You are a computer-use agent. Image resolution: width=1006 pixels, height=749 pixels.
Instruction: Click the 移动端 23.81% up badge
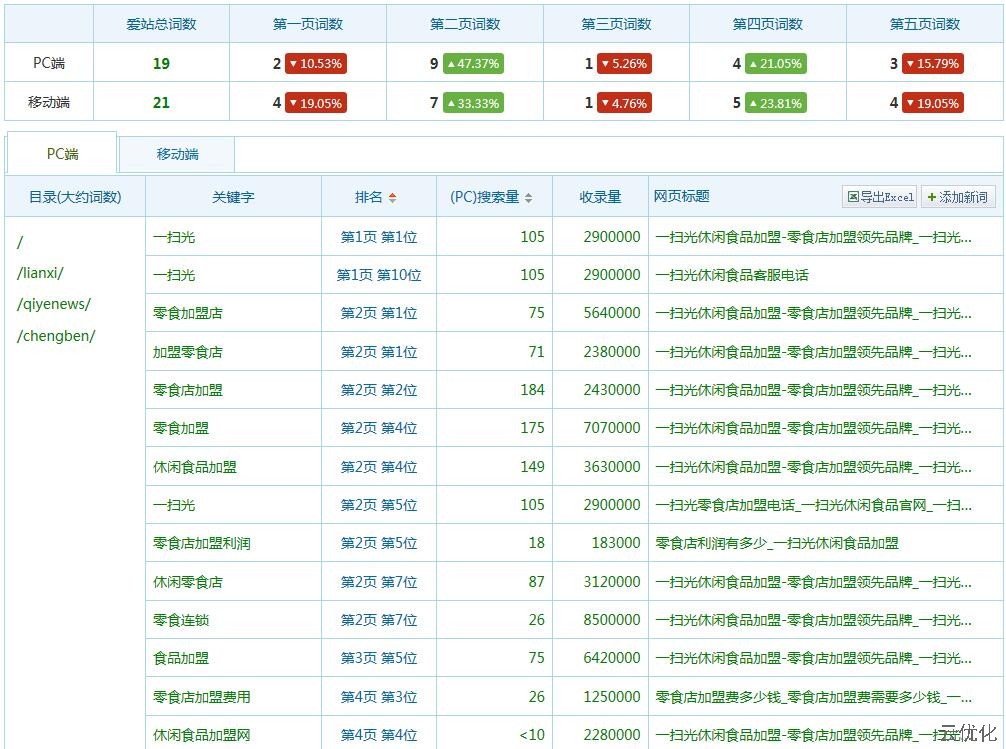(776, 103)
